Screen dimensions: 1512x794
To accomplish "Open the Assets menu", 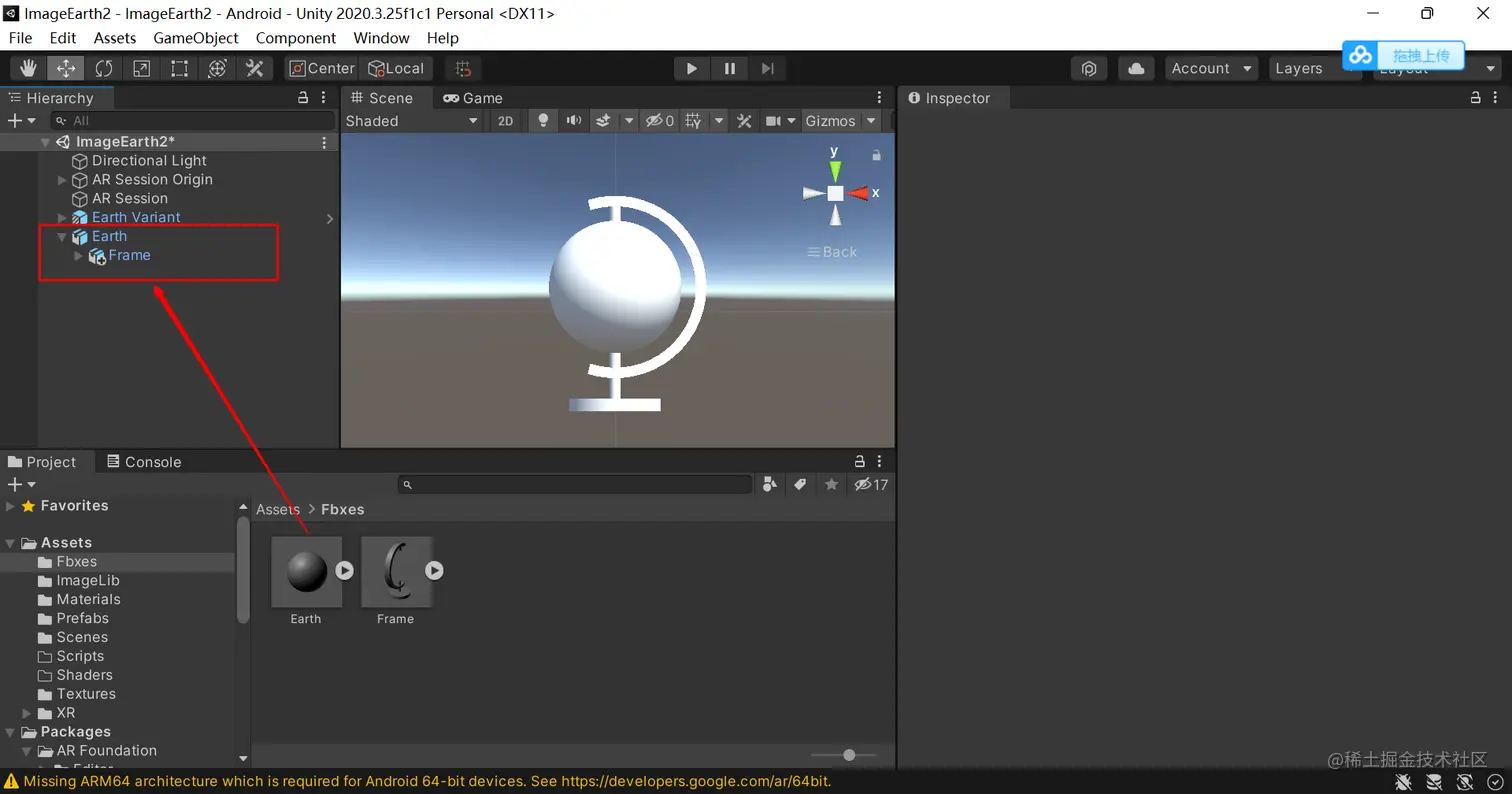I will (x=115, y=38).
